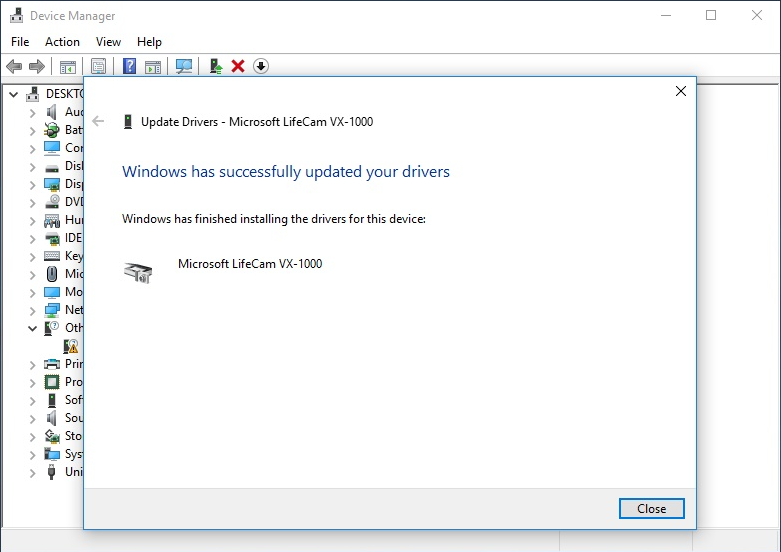The height and width of the screenshot is (552, 781).
Task: Click Show/Hide Action Pane toolbar icon
Action: (153, 66)
